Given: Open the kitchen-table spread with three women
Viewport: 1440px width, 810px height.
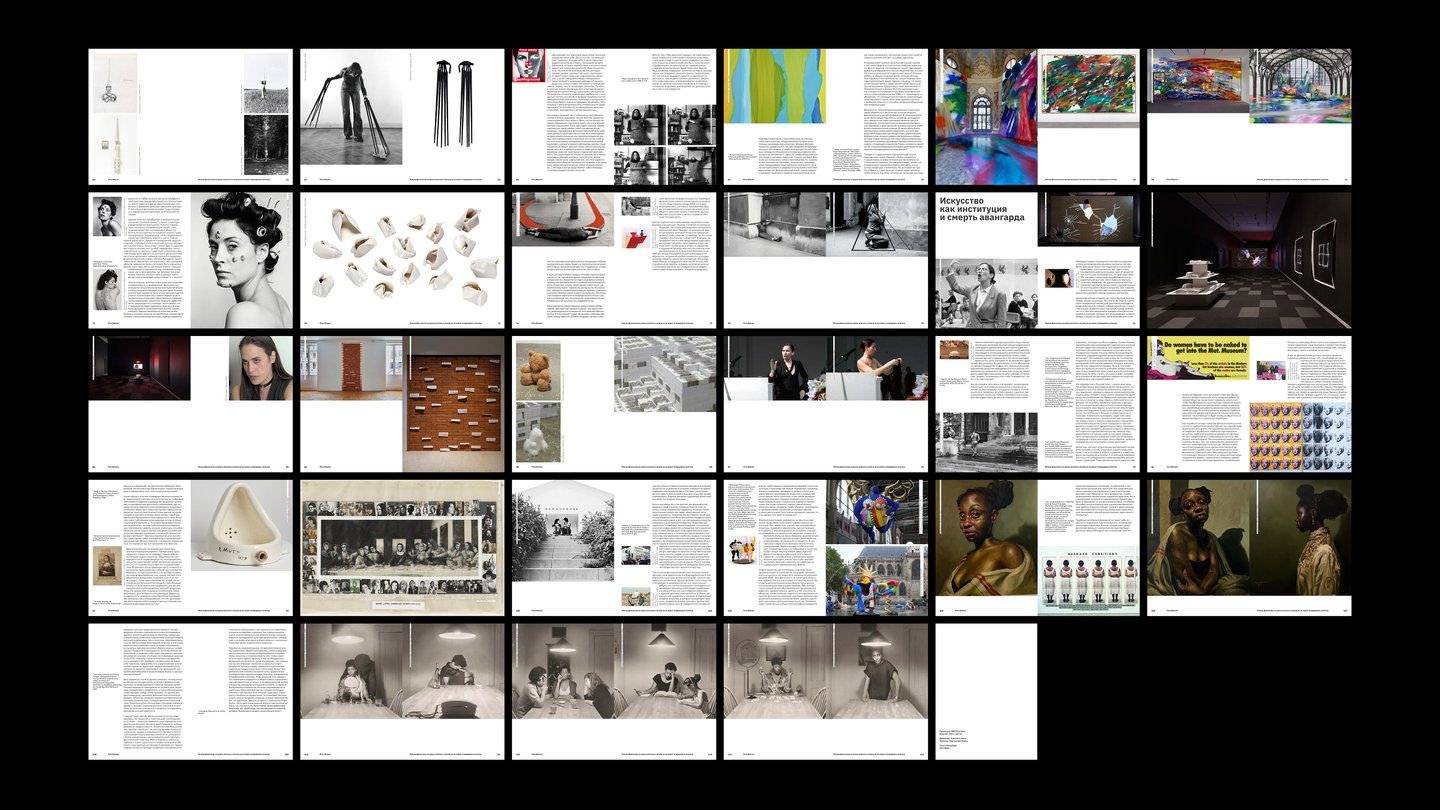Looking at the screenshot, I should pyautogui.click(x=614, y=692).
